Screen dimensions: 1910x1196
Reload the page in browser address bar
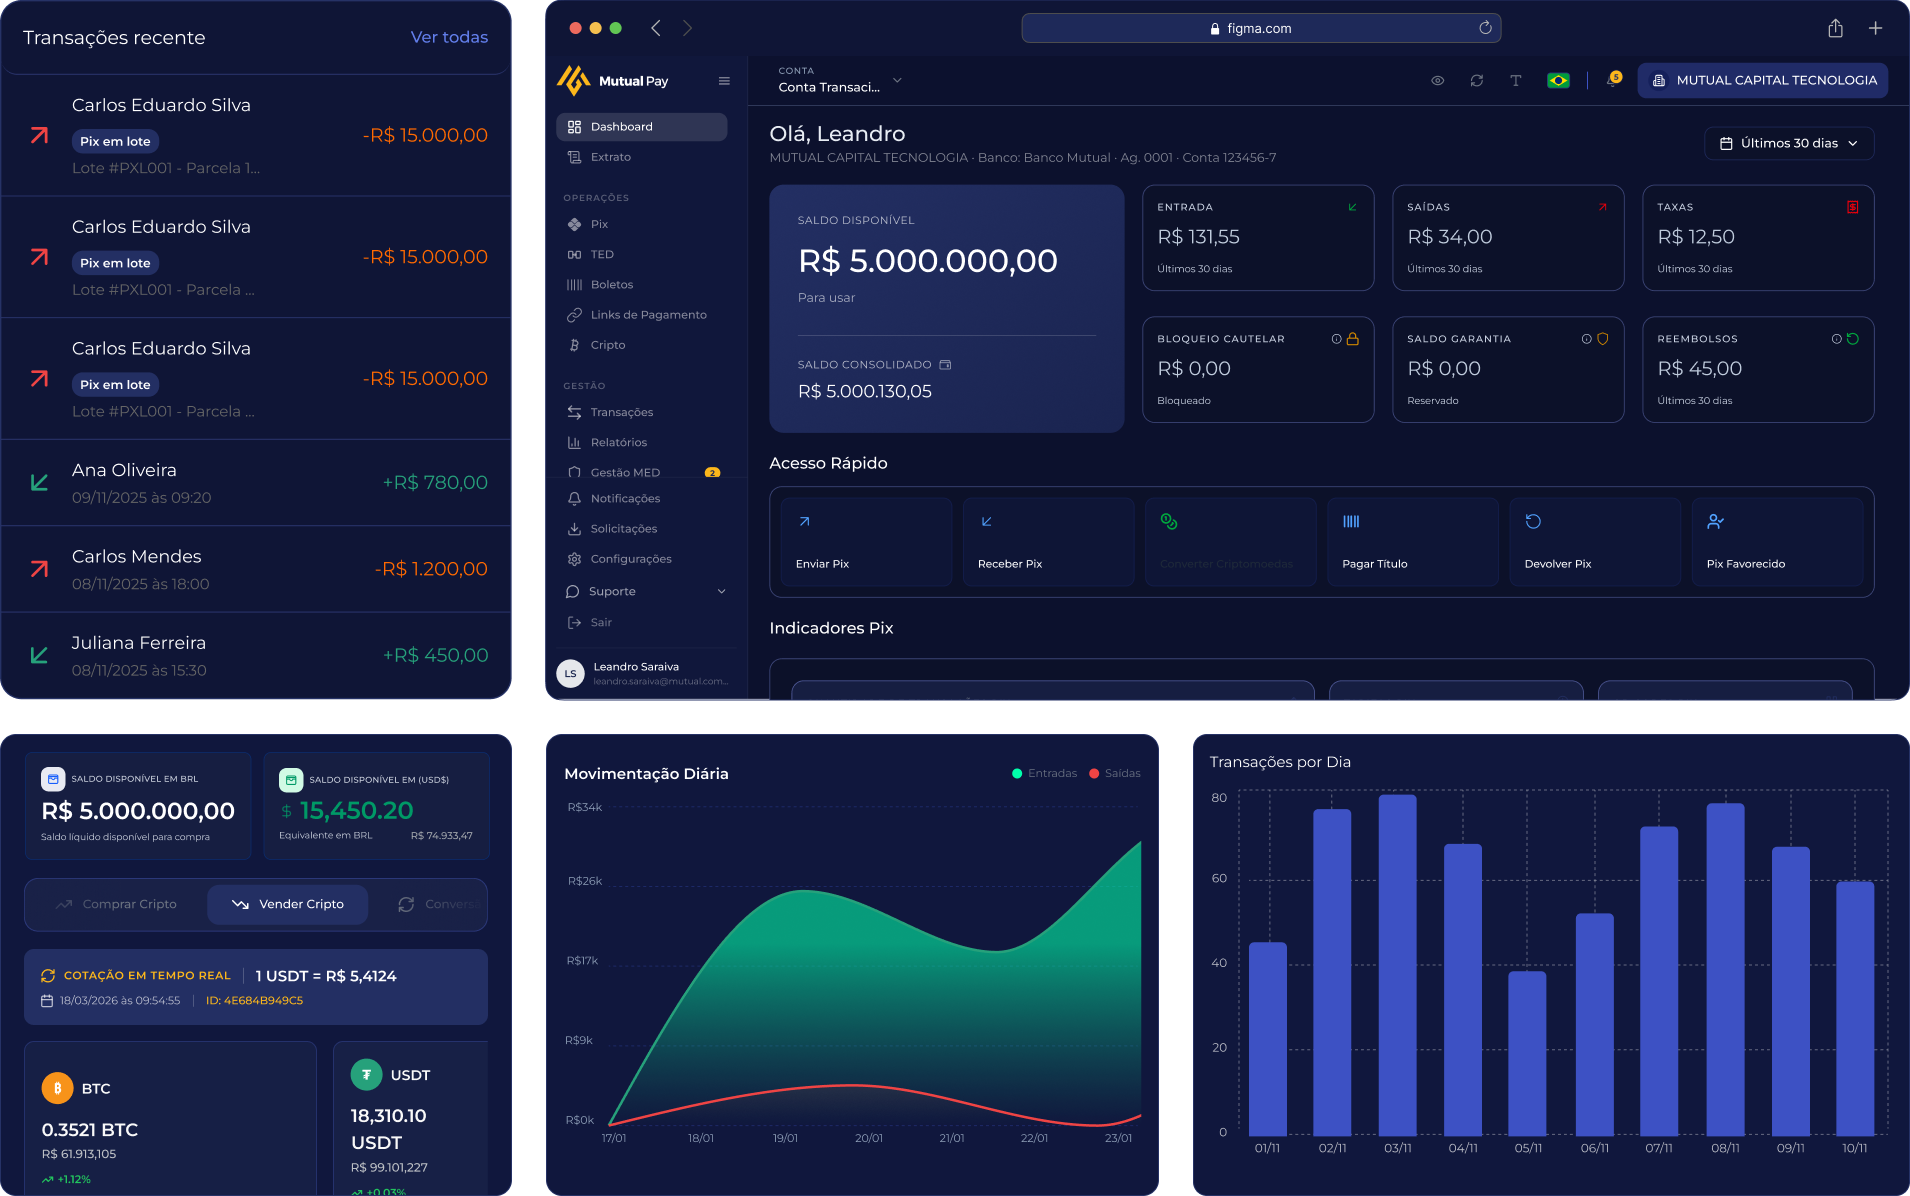tap(1485, 28)
